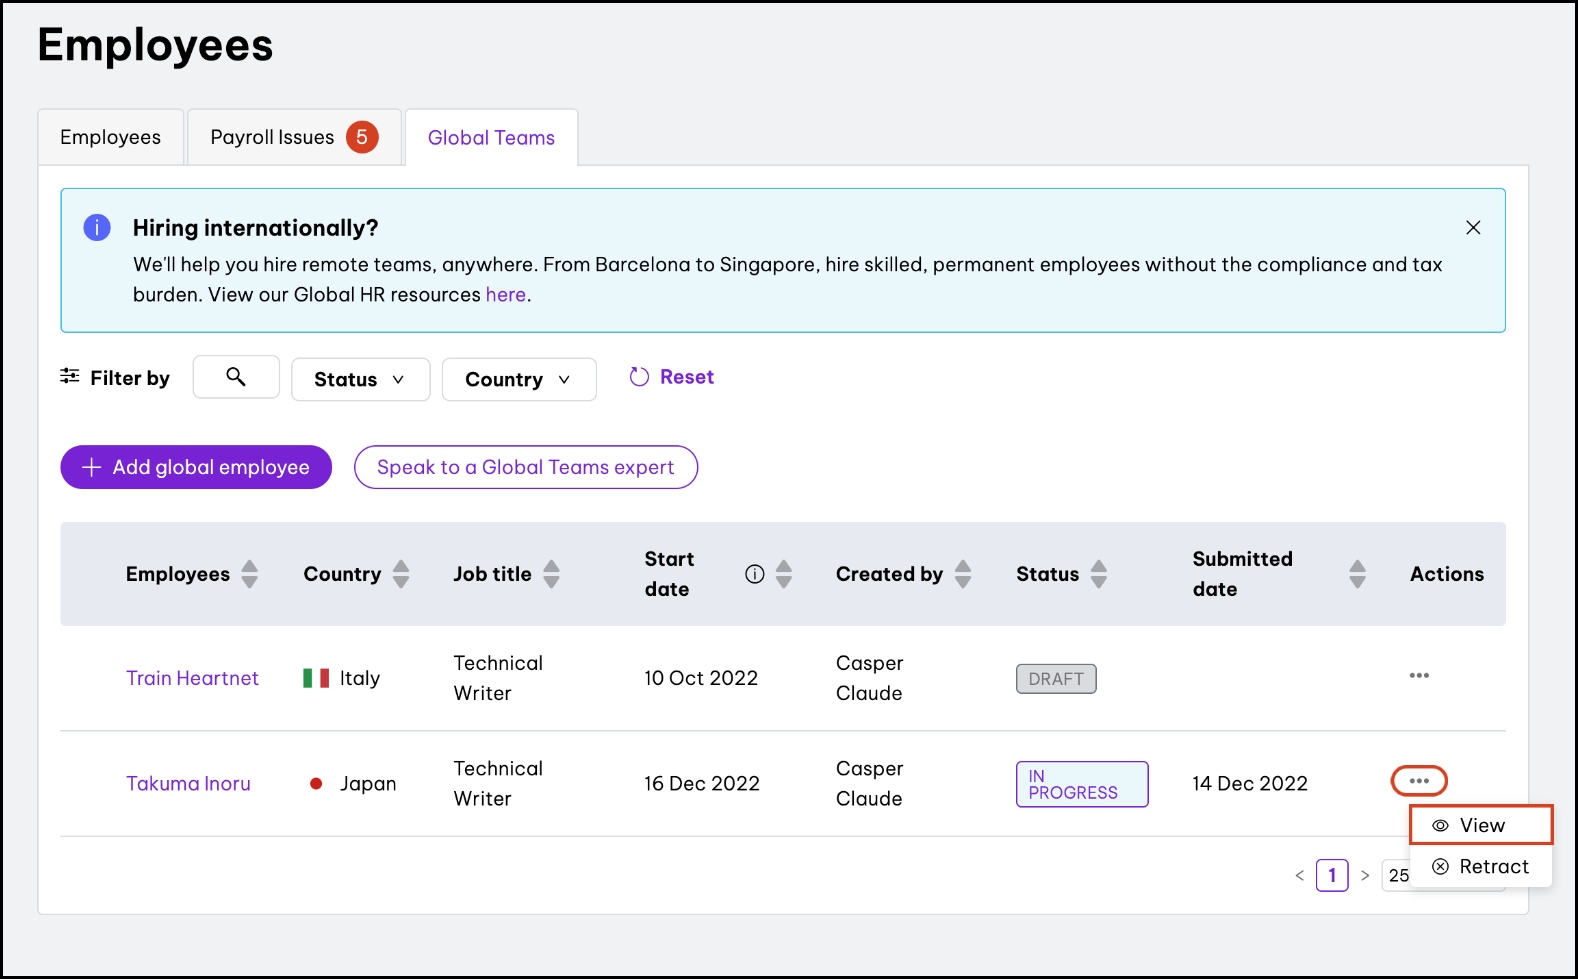Sort by Status column arrows
Screen dimensions: 1578x979
pyautogui.click(x=1098, y=574)
